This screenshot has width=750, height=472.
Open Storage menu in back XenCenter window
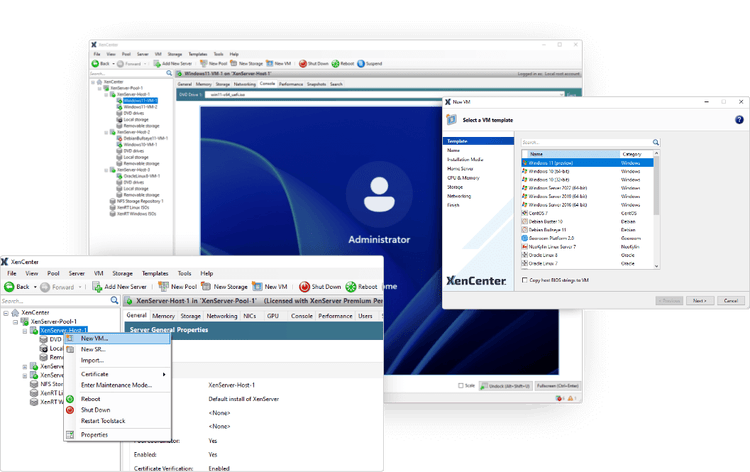click(x=175, y=54)
